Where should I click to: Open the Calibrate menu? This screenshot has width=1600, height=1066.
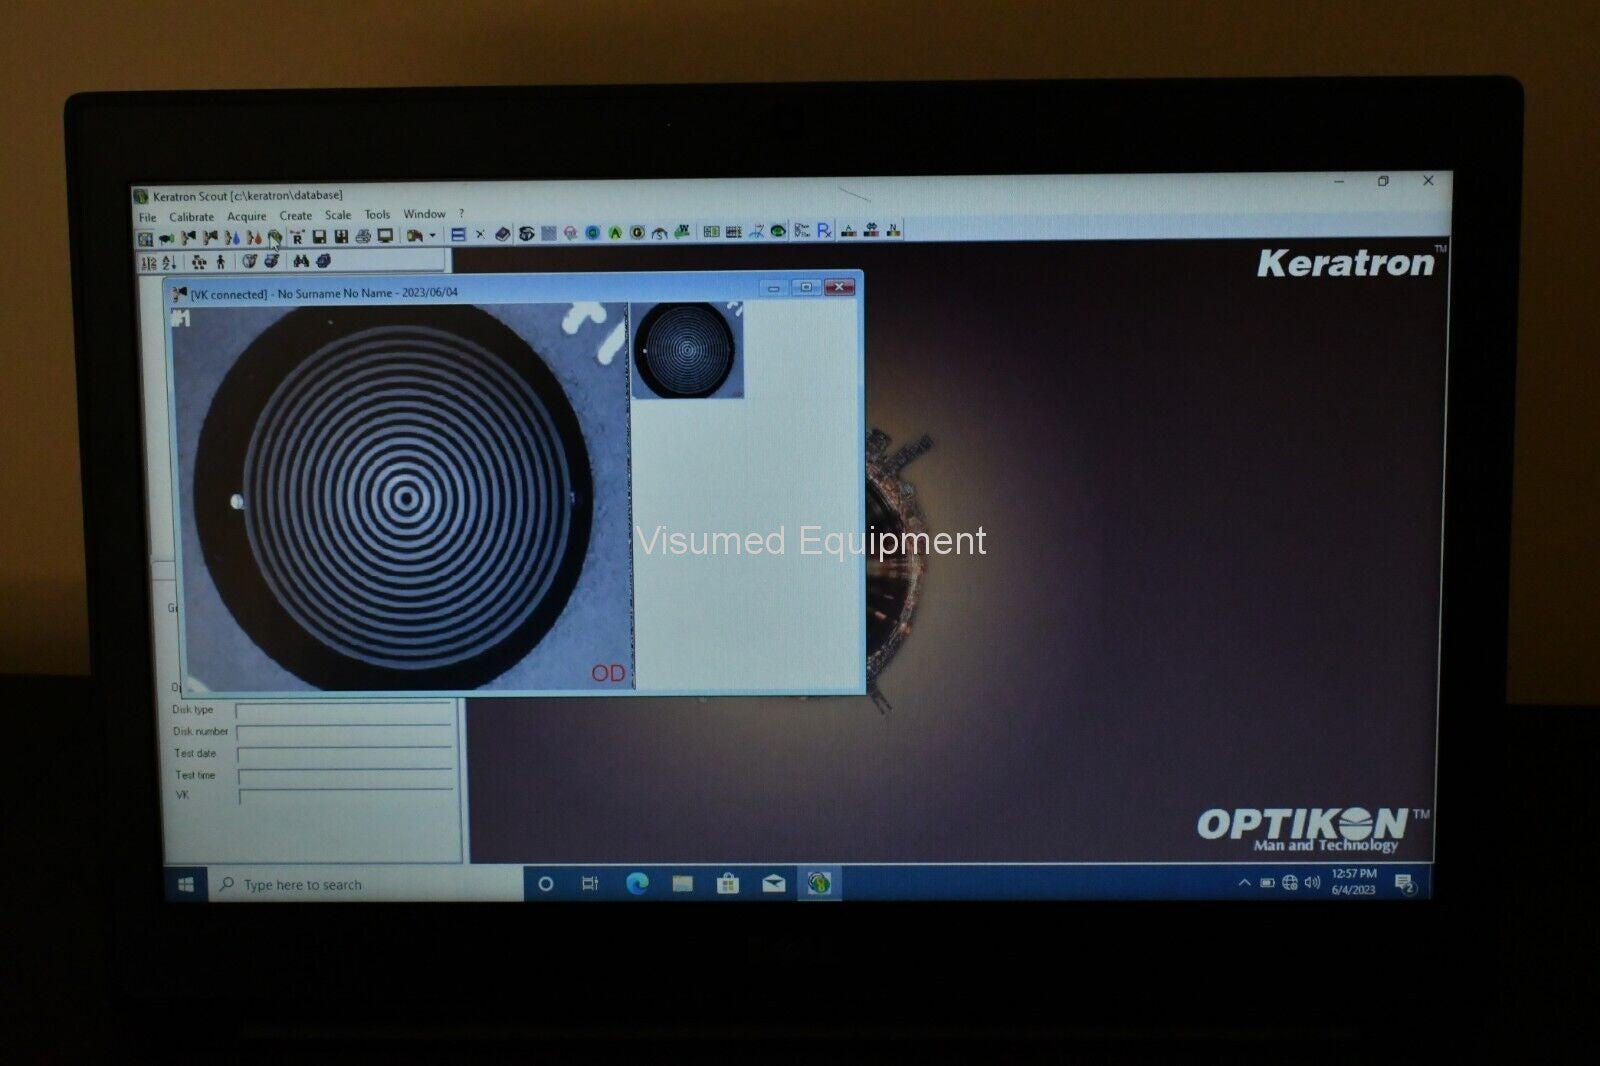[x=191, y=217]
